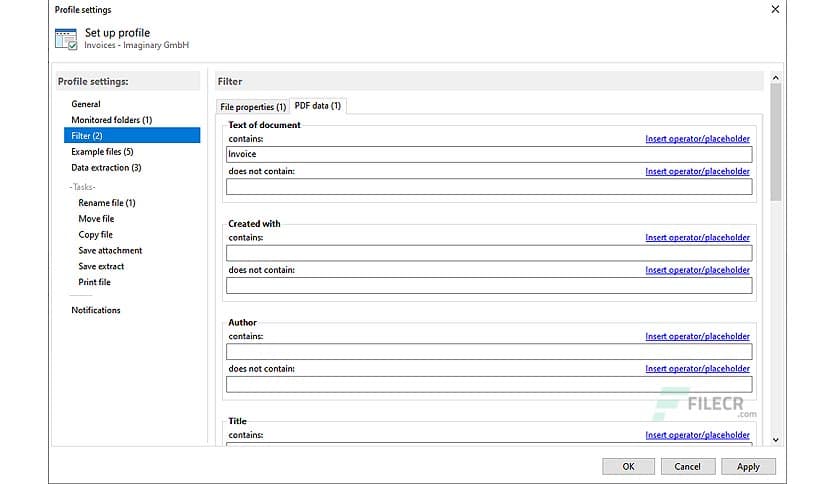Insert operator/placeholder for Text of document contains

point(697,139)
